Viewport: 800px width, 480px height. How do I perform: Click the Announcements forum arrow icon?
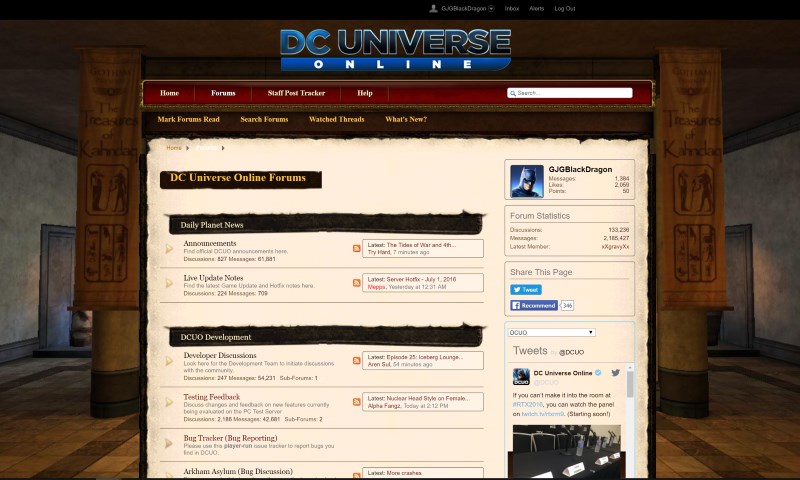pyautogui.click(x=169, y=249)
